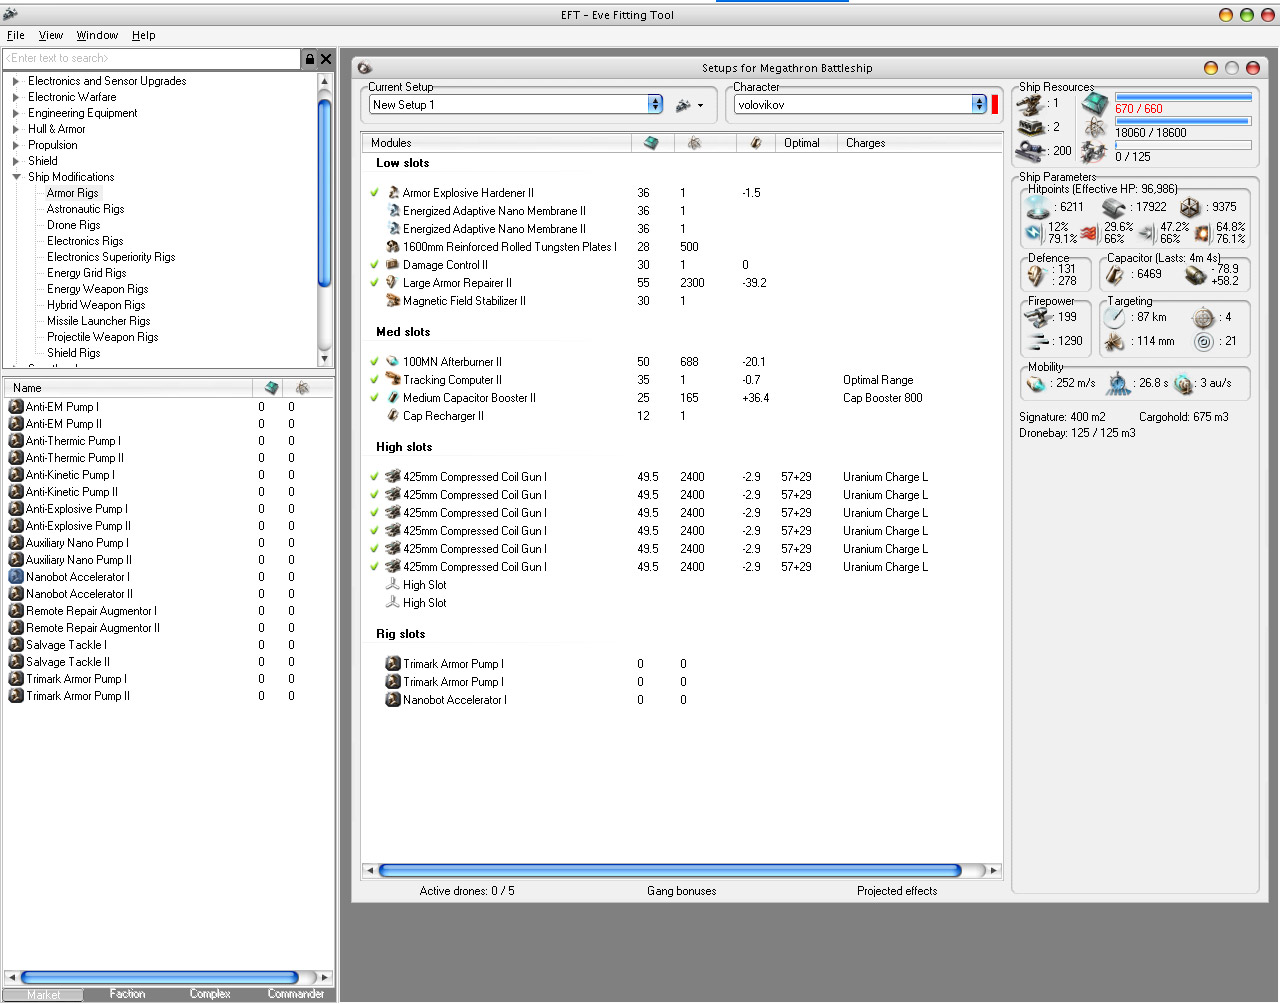The width and height of the screenshot is (1280, 1004).
Task: Click the Projected effects label
Action: [897, 891]
